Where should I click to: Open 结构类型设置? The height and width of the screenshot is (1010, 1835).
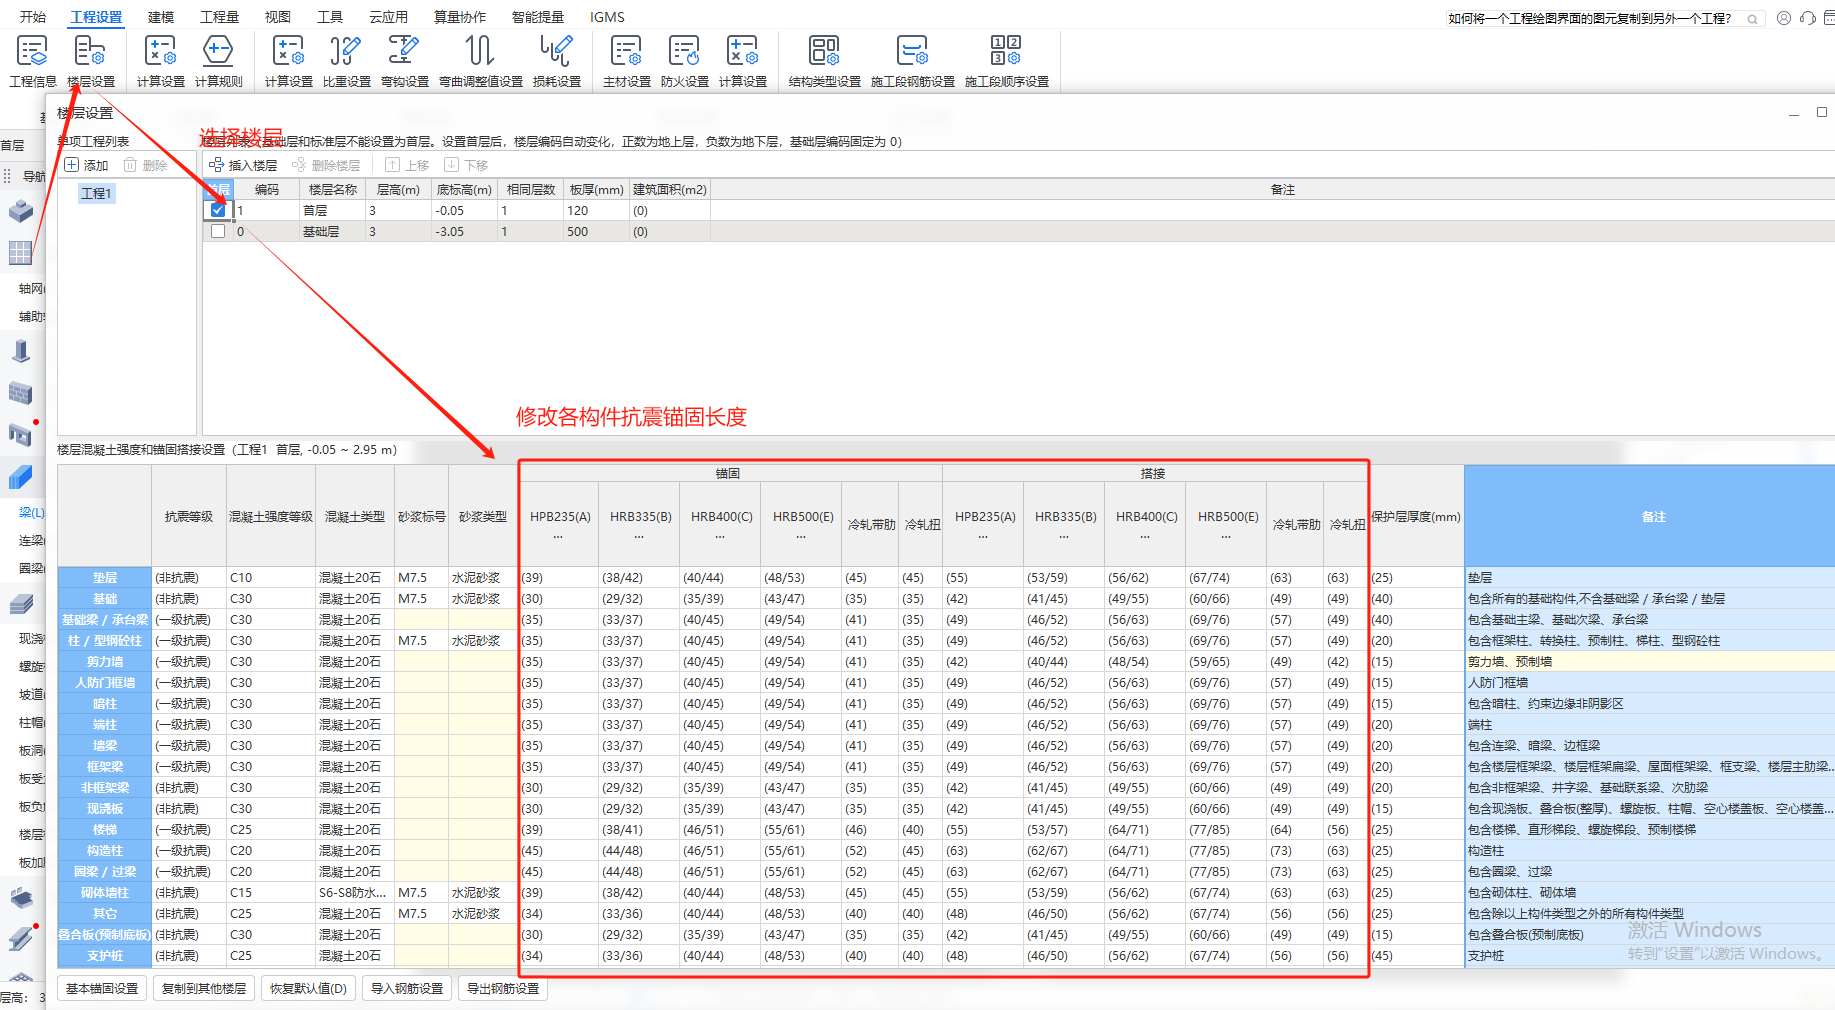[825, 61]
